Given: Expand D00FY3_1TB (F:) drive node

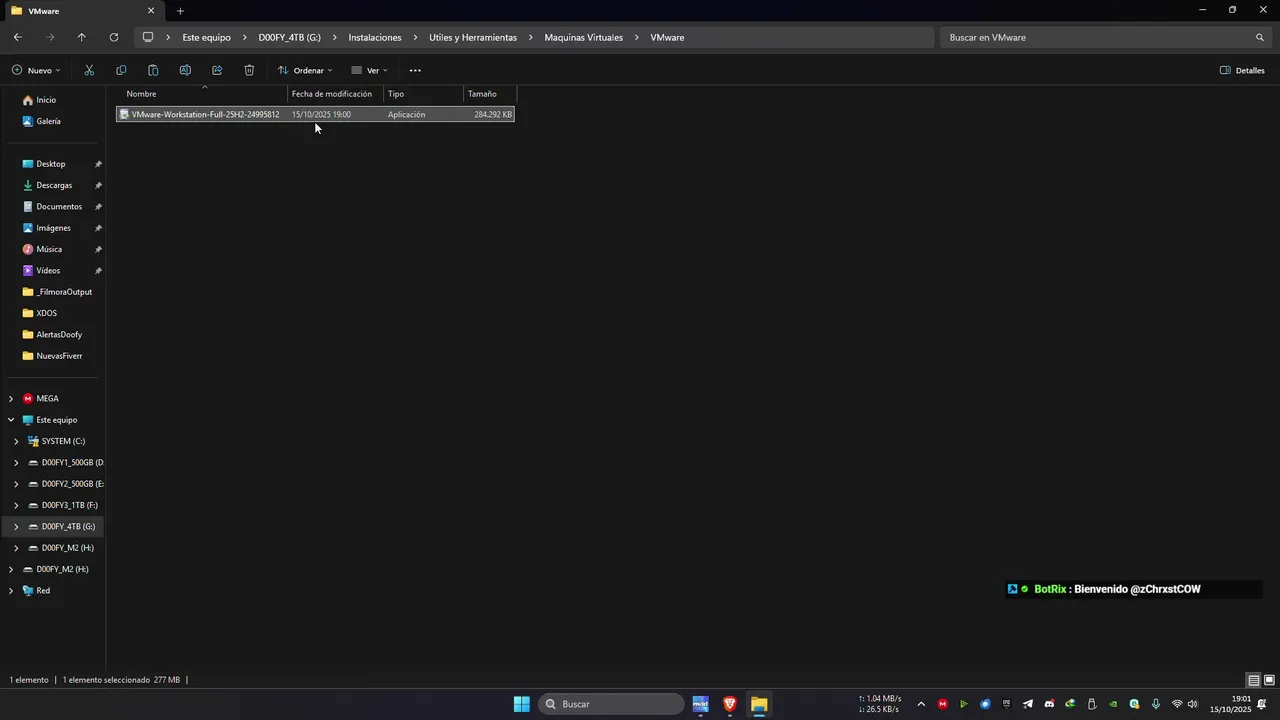Looking at the screenshot, I should coord(16,505).
